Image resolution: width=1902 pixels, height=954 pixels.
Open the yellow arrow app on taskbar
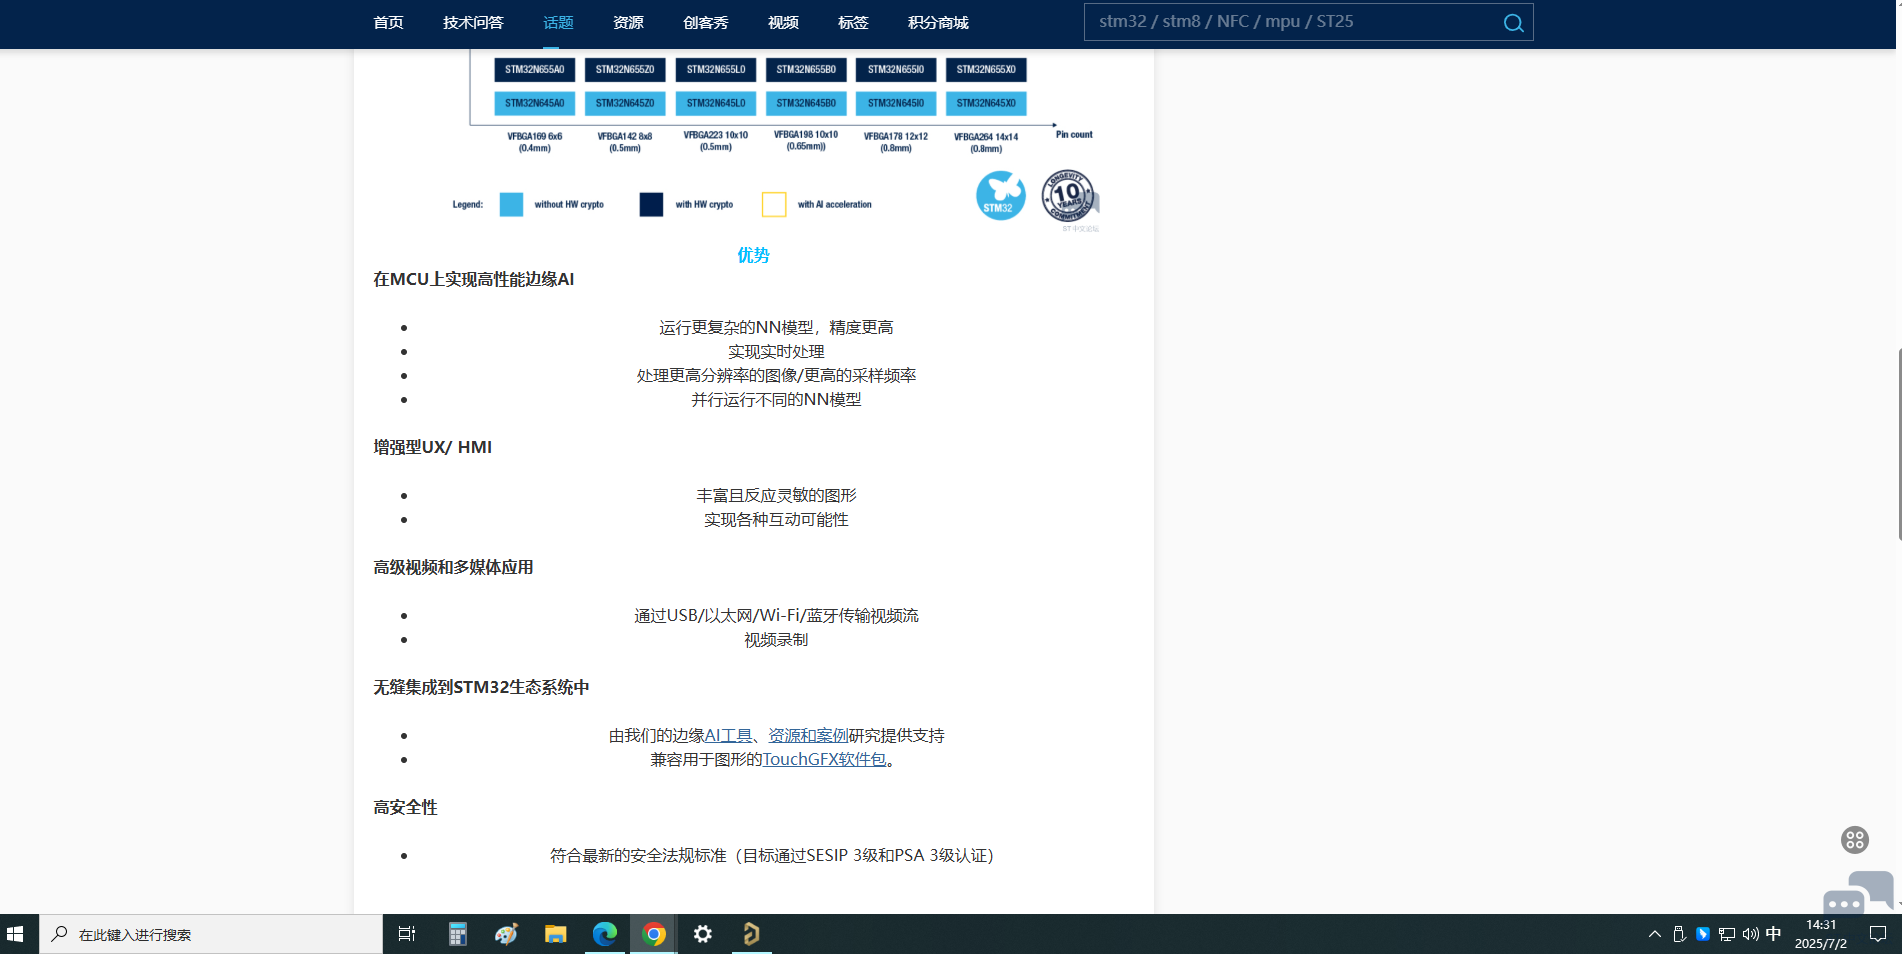click(752, 934)
